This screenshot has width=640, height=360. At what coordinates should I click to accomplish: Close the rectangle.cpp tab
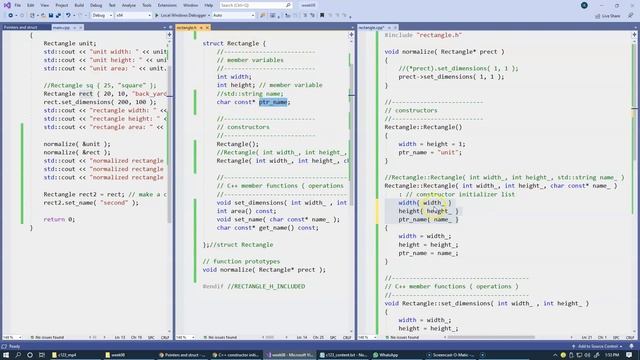click(395, 27)
